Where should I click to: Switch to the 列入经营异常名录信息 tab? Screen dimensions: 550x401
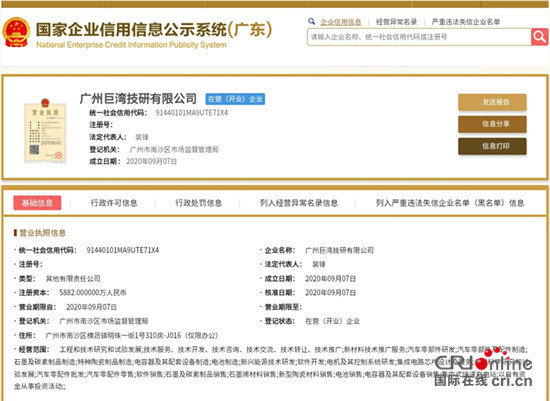(x=299, y=203)
